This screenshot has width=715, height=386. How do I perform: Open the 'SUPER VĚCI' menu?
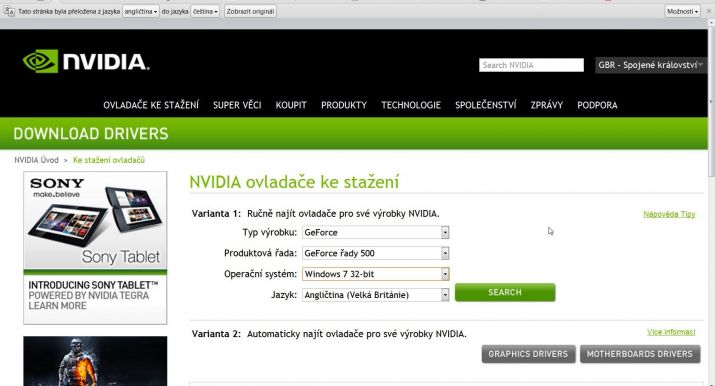237,105
